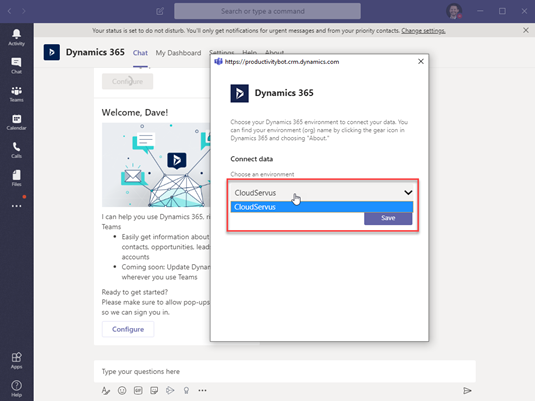
Task: Open the Activity feed in sidebar
Action: pos(16,37)
